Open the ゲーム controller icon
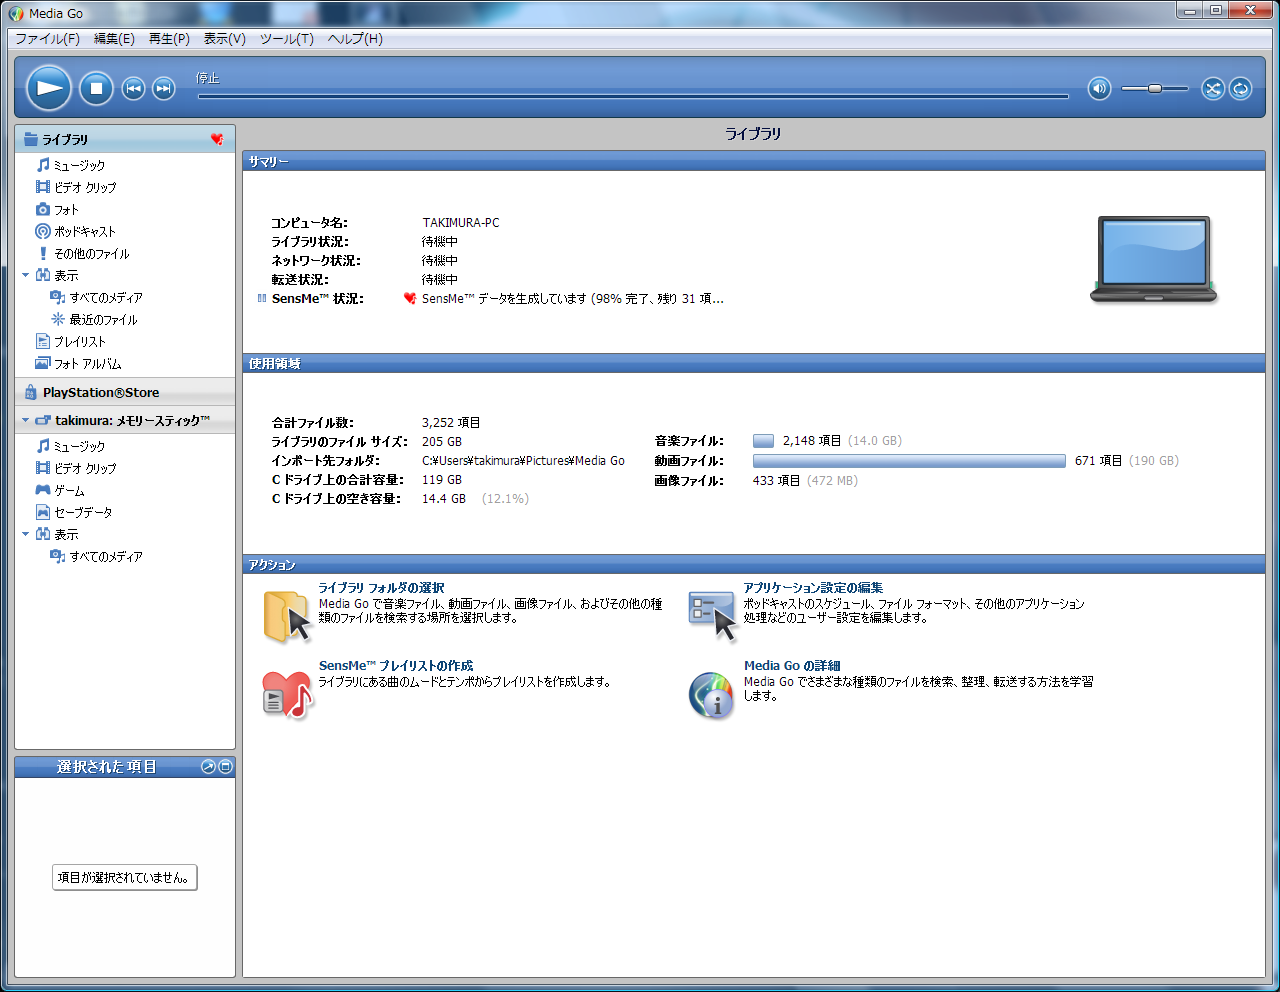This screenshot has height=992, width=1280. pyautogui.click(x=43, y=490)
